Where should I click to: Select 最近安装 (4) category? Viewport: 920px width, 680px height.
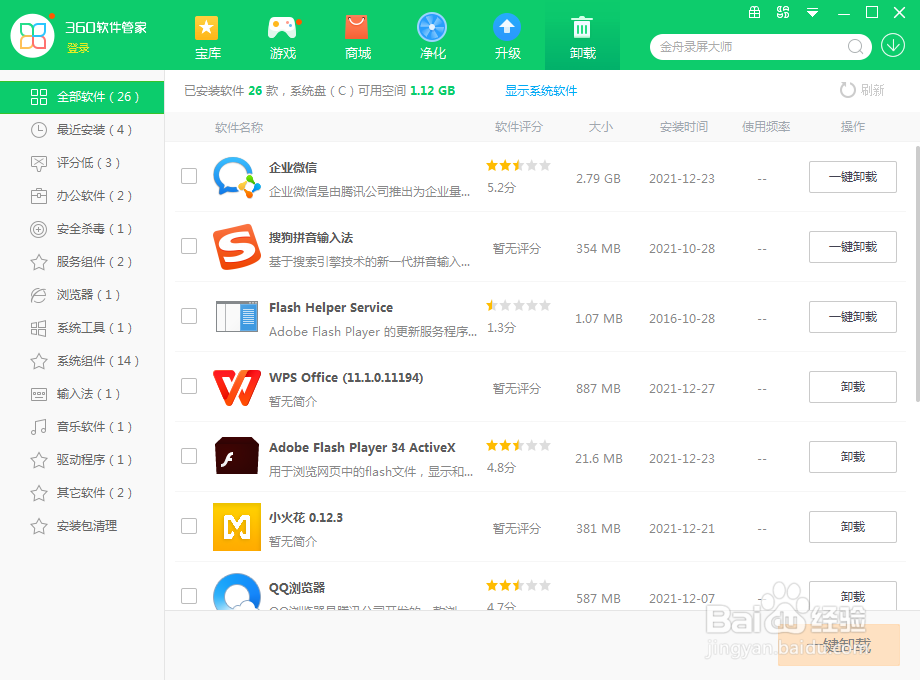click(x=82, y=130)
